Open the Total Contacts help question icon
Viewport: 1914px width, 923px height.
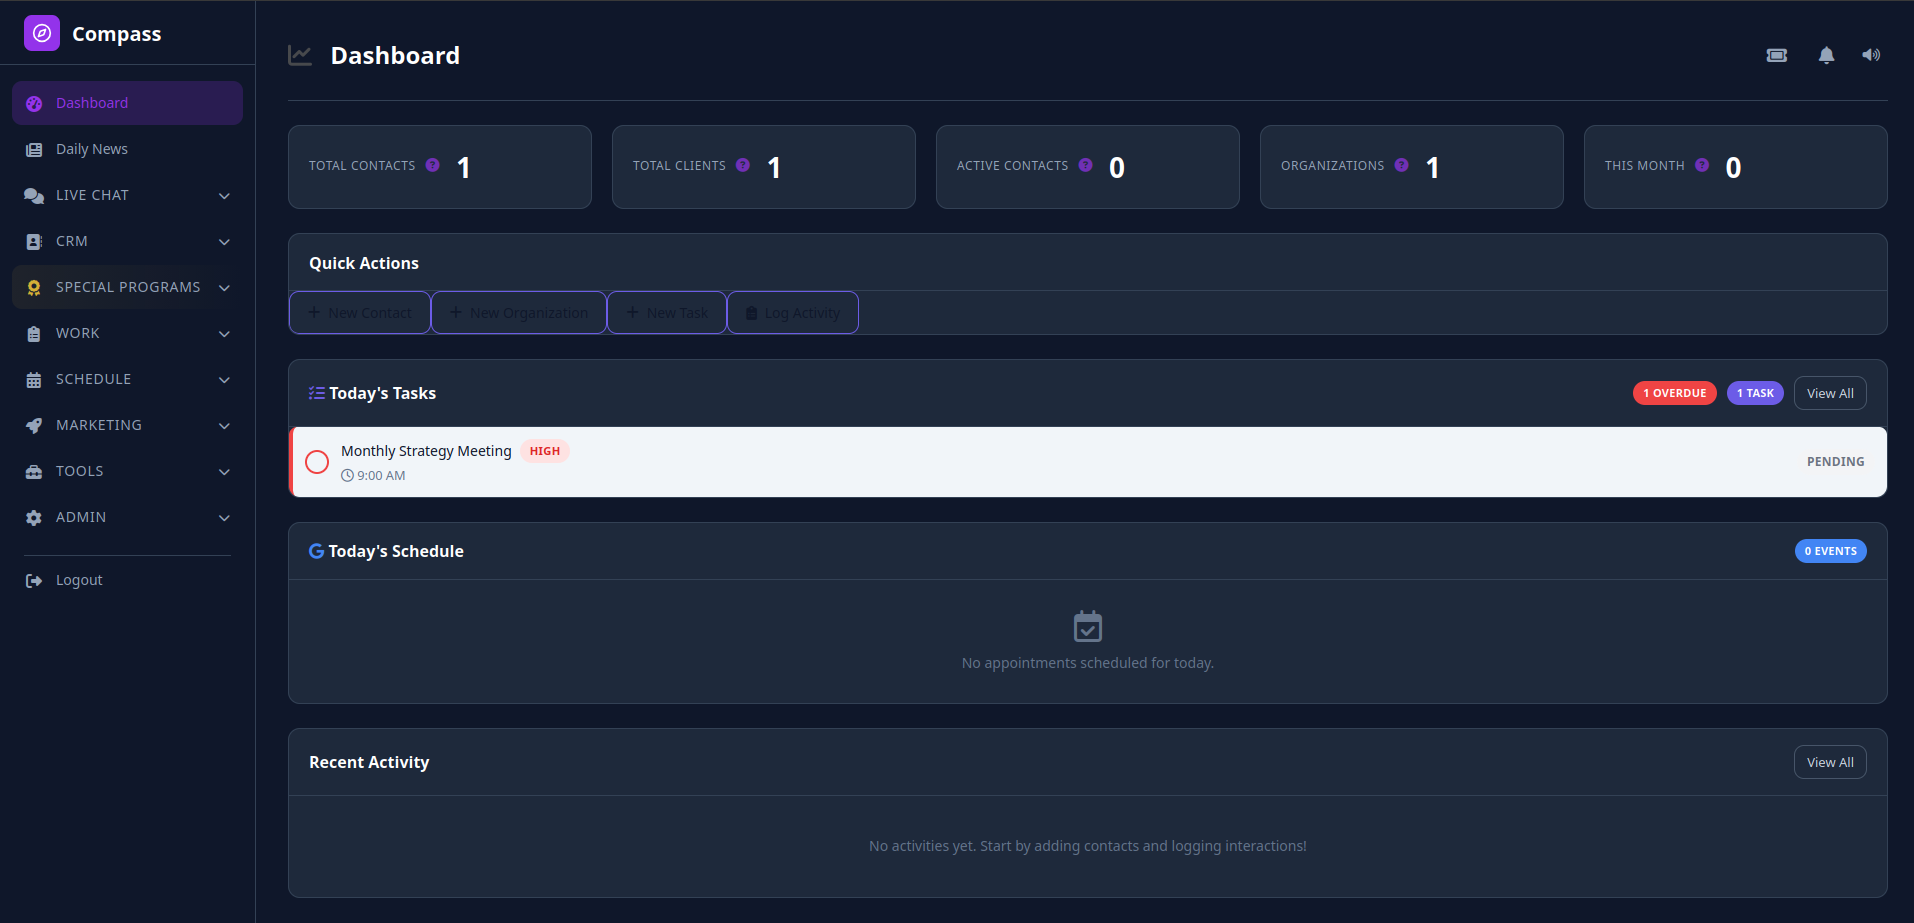[433, 165]
